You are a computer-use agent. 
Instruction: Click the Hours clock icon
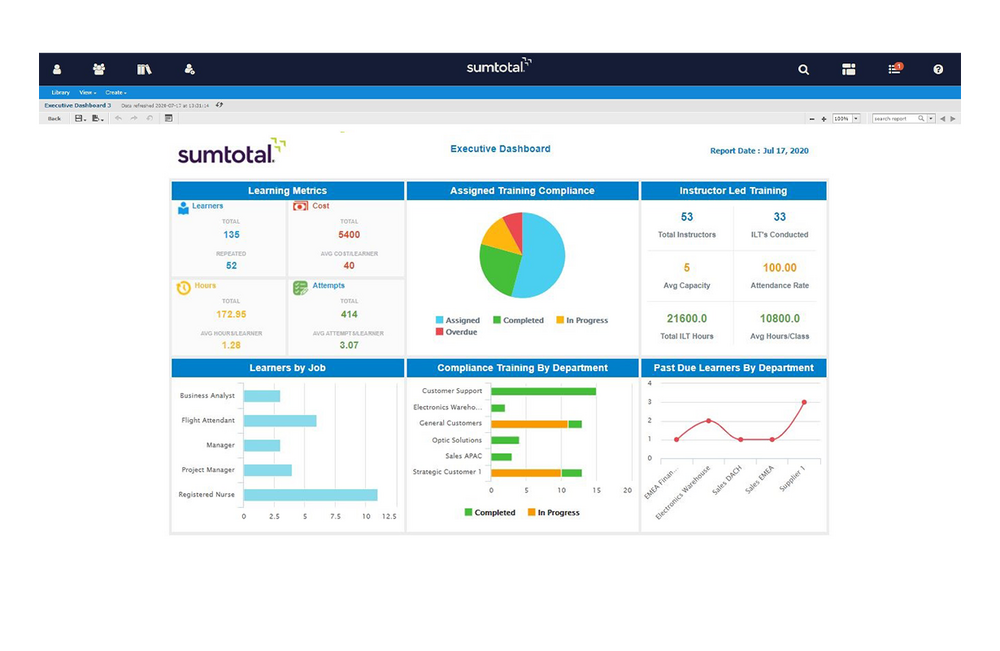click(184, 288)
